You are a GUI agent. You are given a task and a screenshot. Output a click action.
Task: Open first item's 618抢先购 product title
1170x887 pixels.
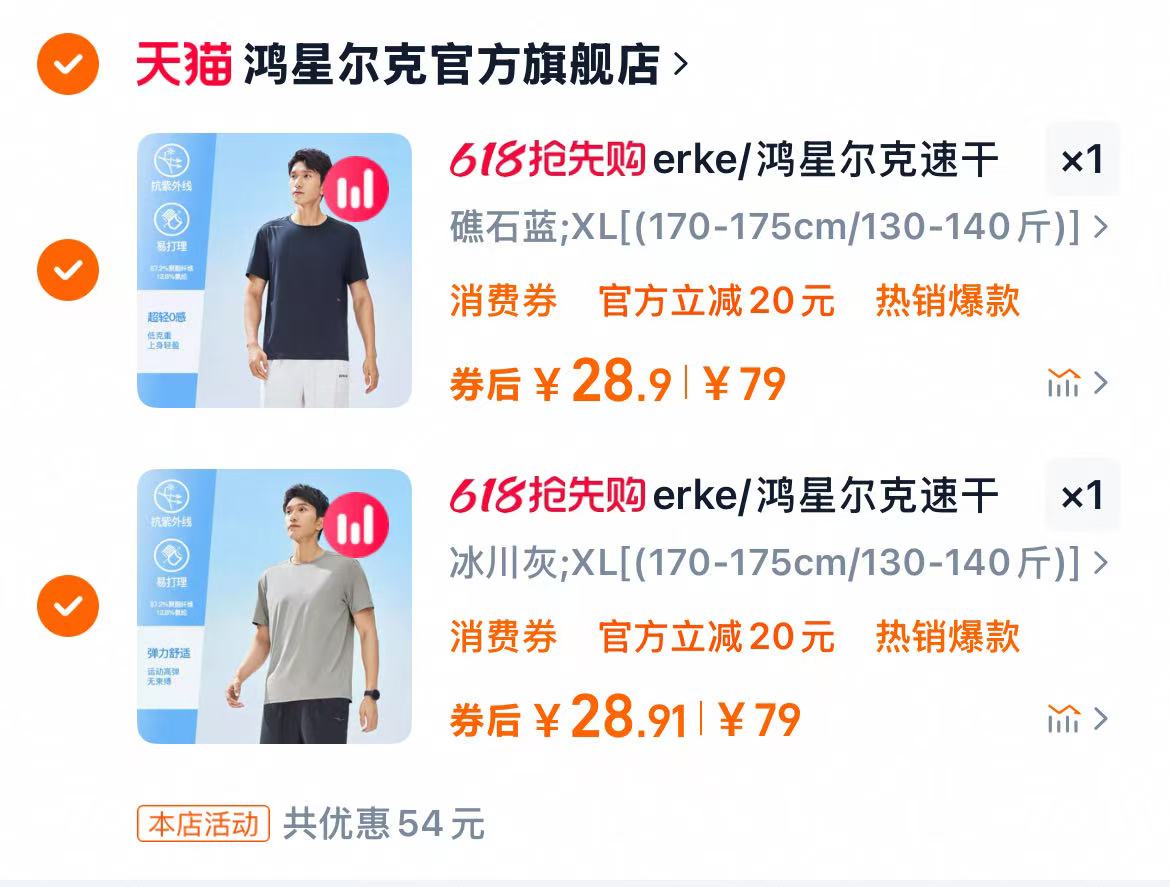click(724, 160)
